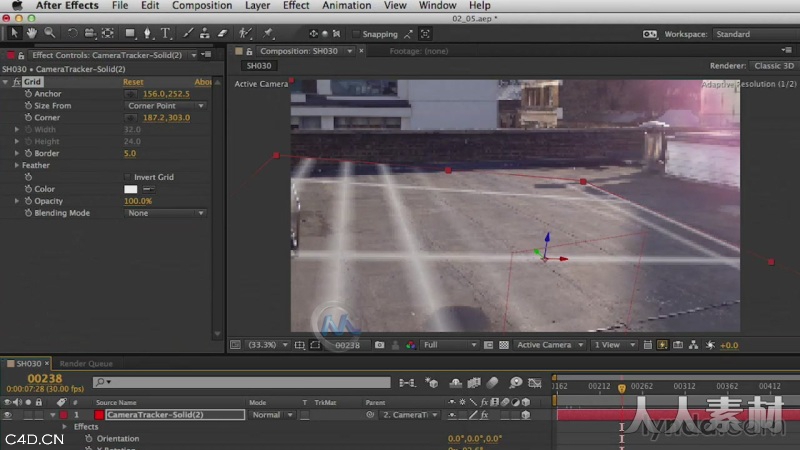Open the Effect menu
800x450 pixels.
click(296, 6)
